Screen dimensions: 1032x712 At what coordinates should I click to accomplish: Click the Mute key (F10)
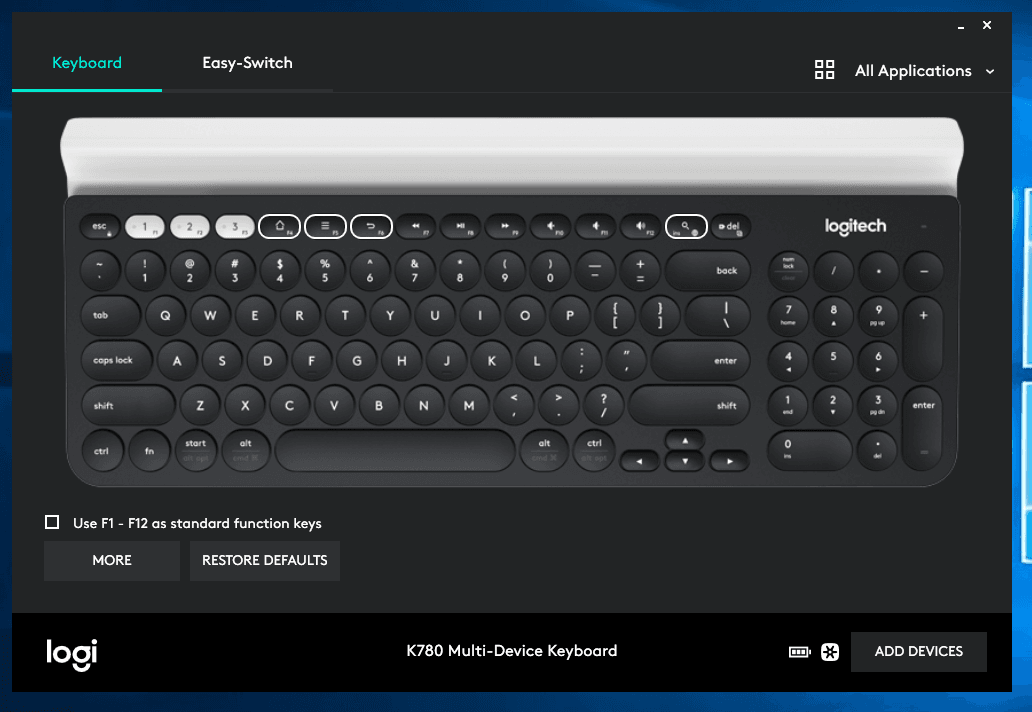pyautogui.click(x=551, y=227)
